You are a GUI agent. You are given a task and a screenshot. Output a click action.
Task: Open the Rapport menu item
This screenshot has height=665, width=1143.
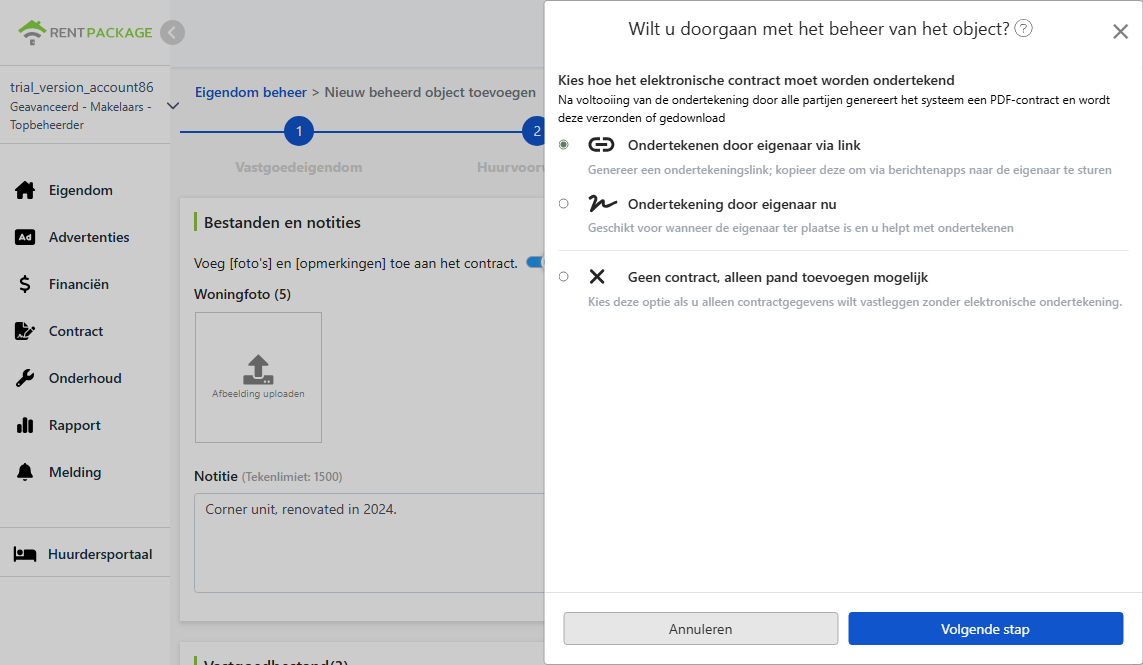point(74,425)
